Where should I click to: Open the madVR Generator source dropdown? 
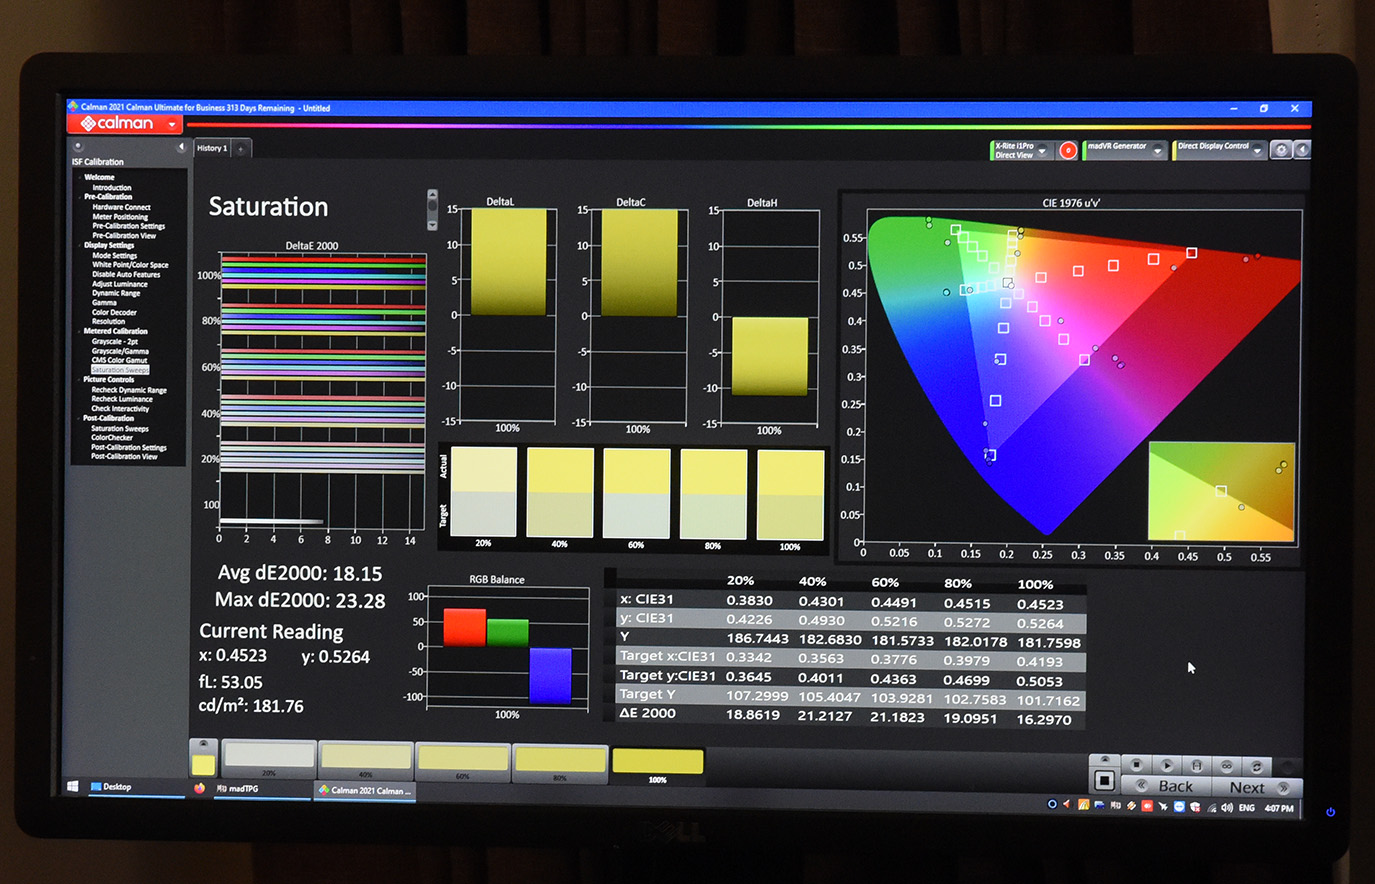pos(1157,150)
